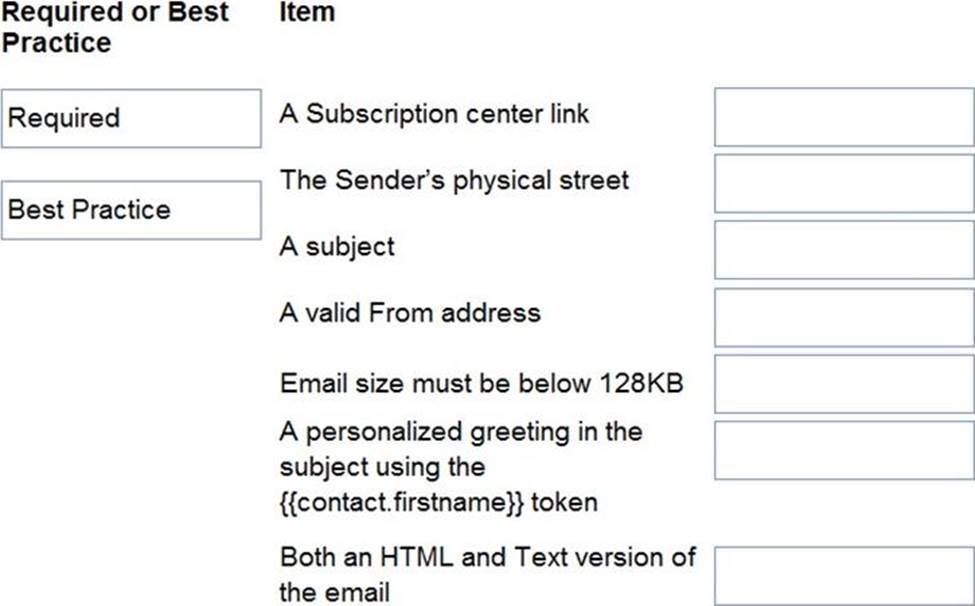The height and width of the screenshot is (606, 975).
Task: Click the 'Item' column heading
Action: pyautogui.click(x=307, y=13)
